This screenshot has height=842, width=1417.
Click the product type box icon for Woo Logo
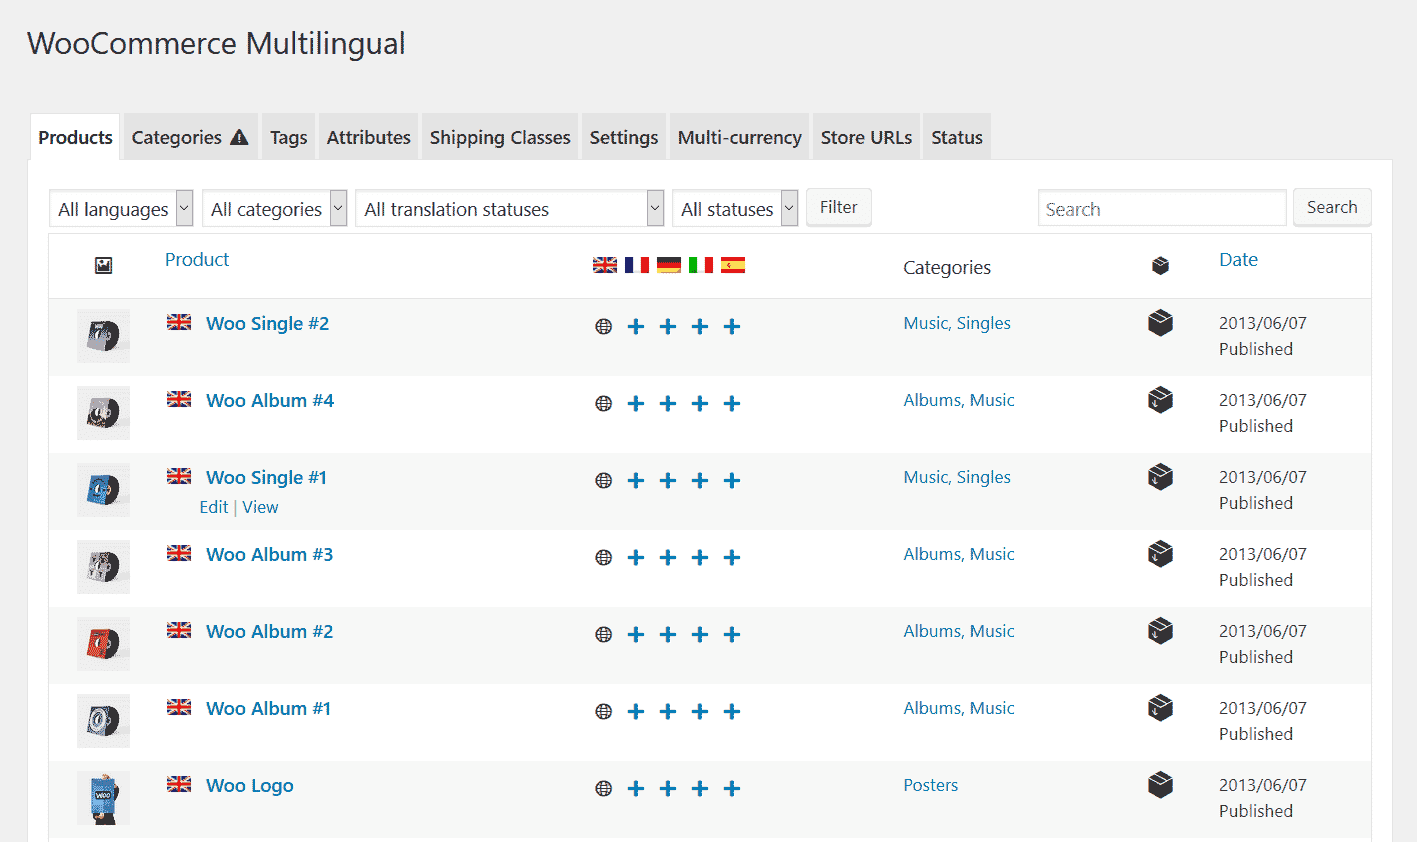click(1160, 785)
